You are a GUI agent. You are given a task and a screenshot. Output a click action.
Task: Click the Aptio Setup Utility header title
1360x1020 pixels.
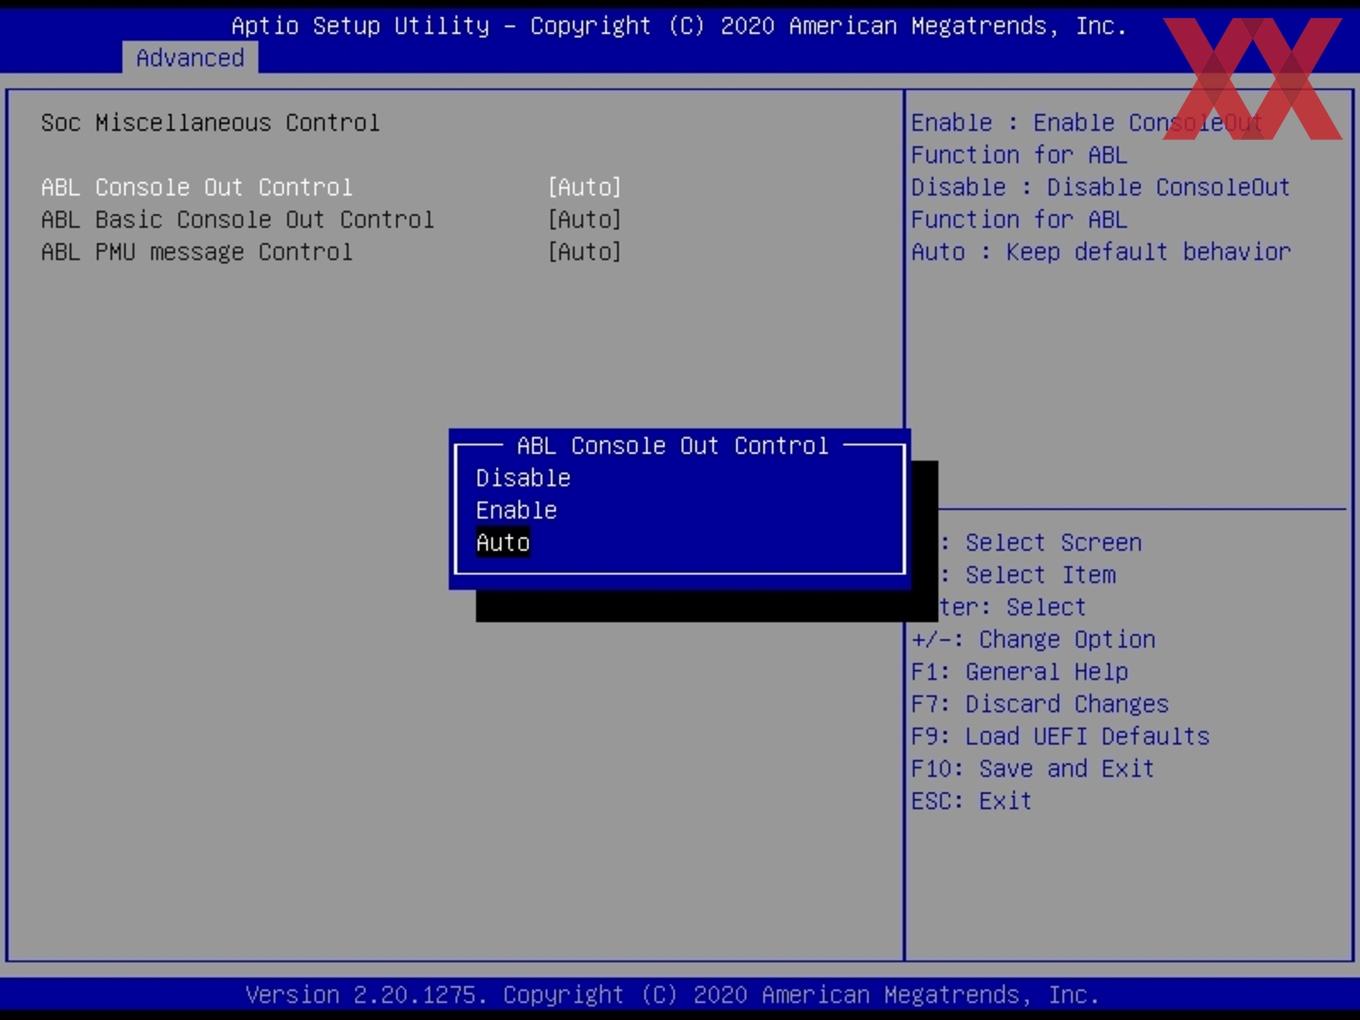click(679, 26)
